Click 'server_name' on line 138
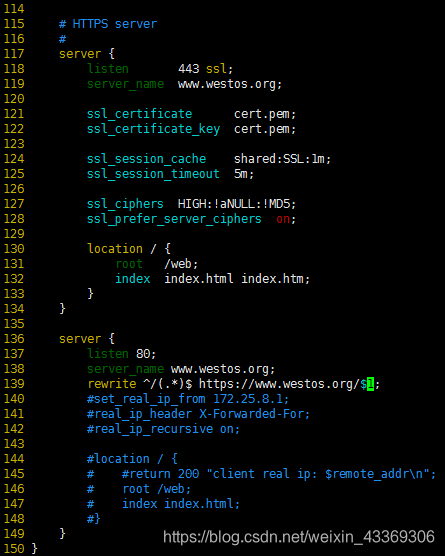Screen dimensions: 445x556 pos(126,369)
